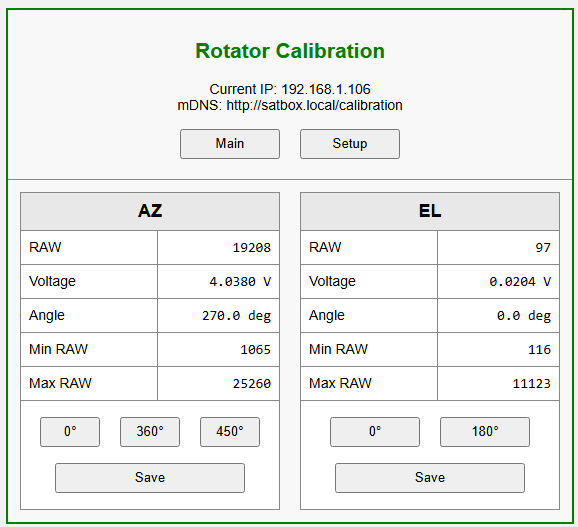Save the EL calibration

coord(430,478)
